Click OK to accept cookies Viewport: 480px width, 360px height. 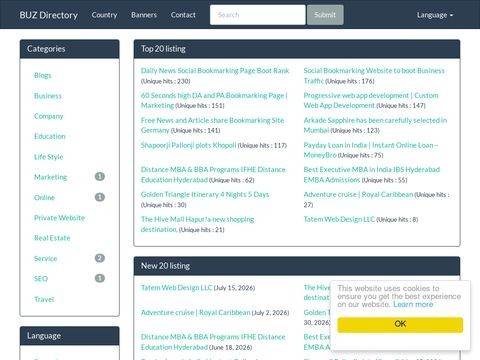pyautogui.click(x=400, y=324)
